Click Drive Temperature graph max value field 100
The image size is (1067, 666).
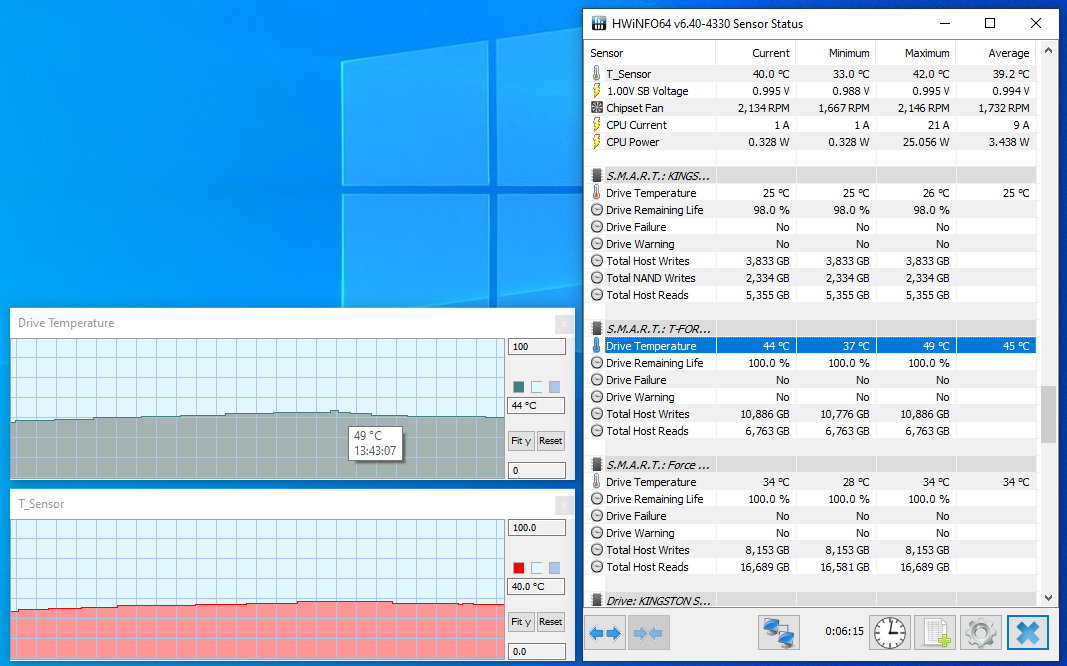(536, 346)
